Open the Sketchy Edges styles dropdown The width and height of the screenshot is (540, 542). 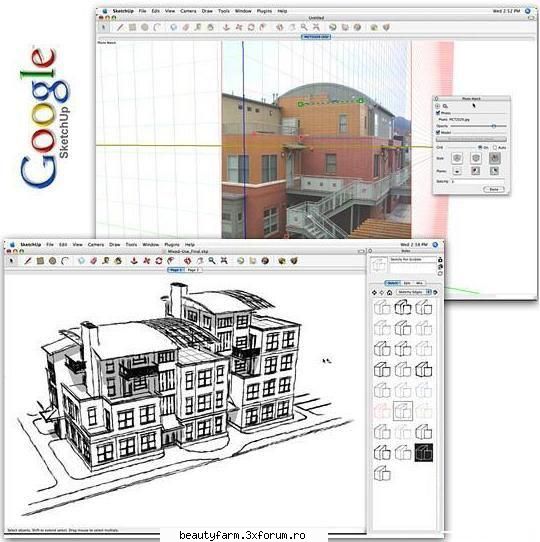point(413,292)
